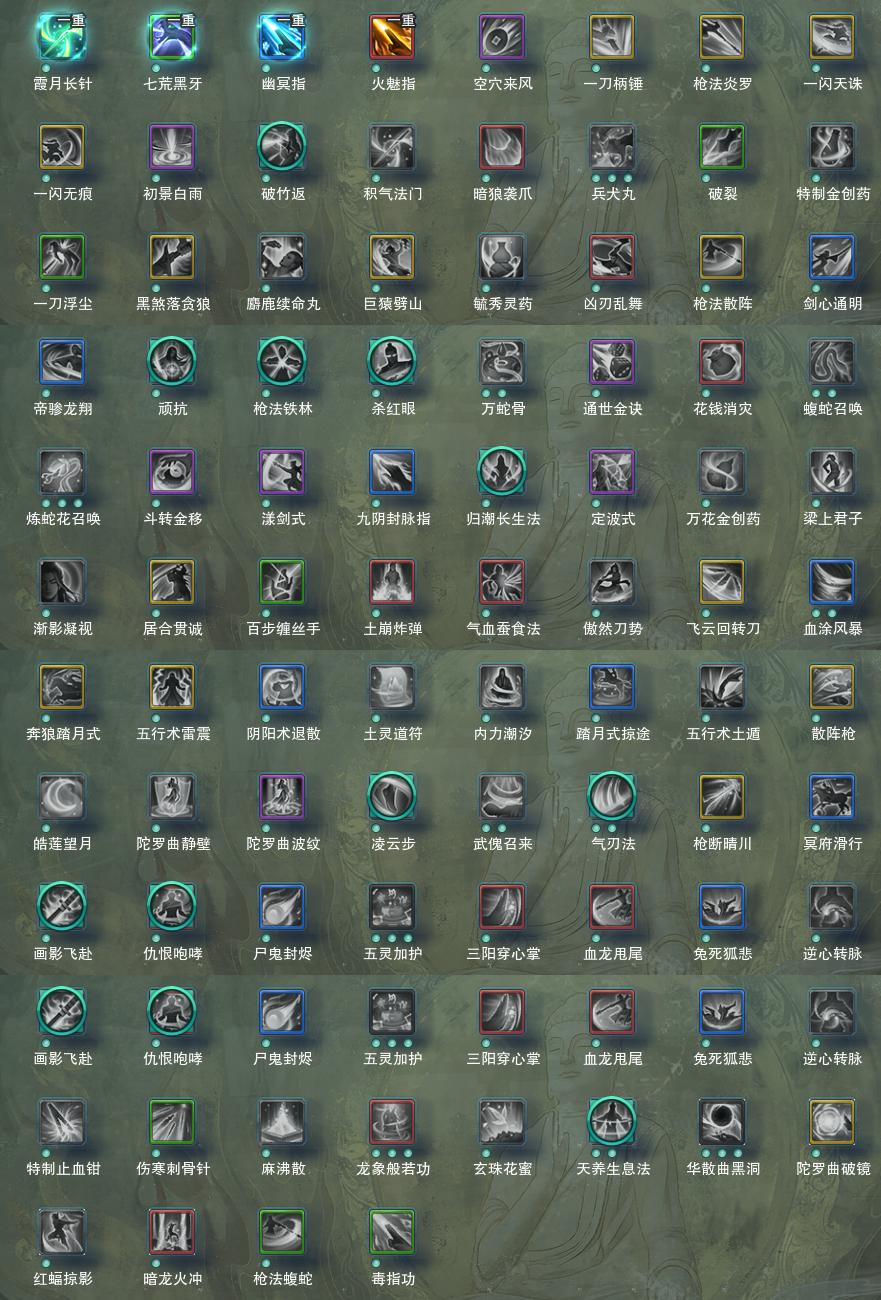Click the 一刀浮尘 skill icon
The width and height of the screenshot is (881, 1300).
tap(62, 257)
